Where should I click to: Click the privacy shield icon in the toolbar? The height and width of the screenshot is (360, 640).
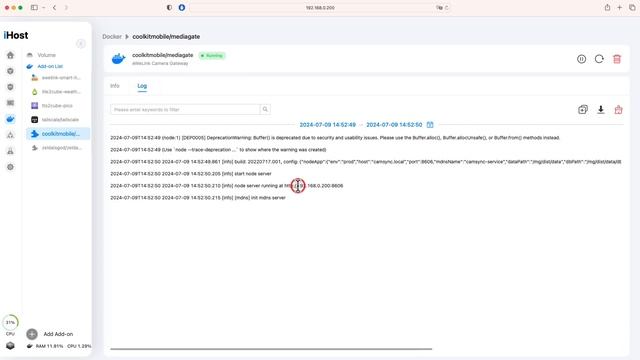(169, 7)
